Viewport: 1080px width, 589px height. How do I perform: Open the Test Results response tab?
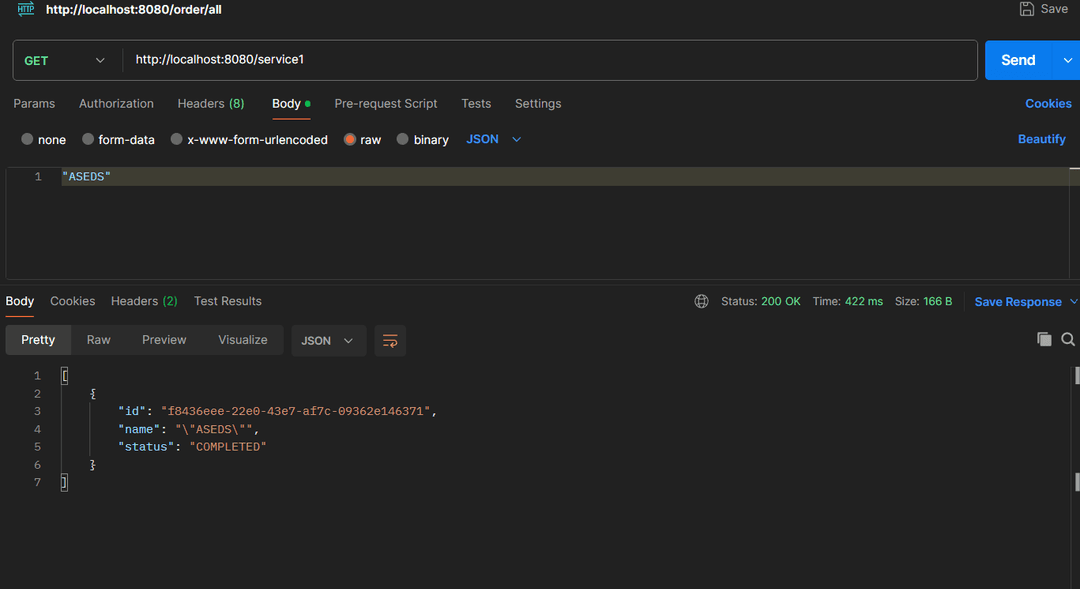click(x=227, y=301)
